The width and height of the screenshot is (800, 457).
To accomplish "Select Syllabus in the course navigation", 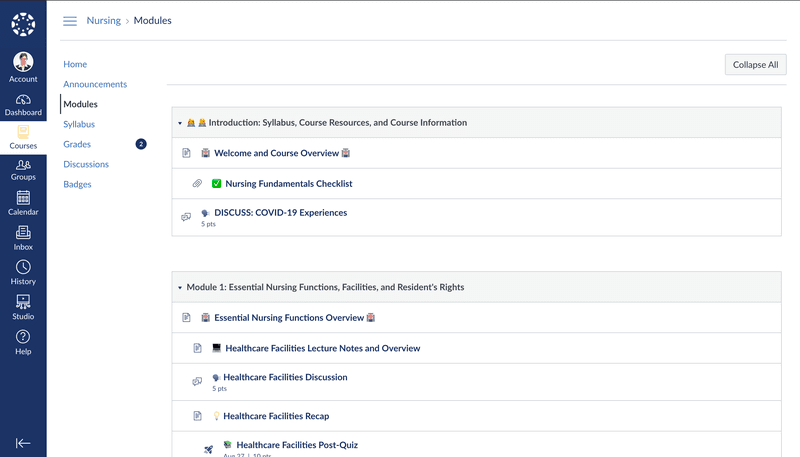I will point(79,124).
